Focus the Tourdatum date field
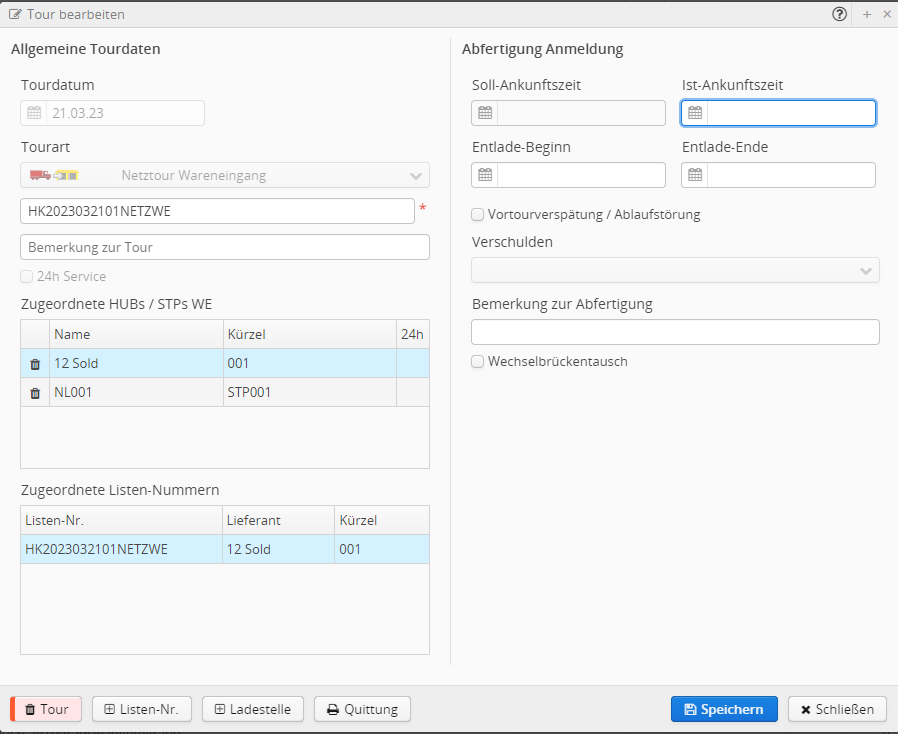 click(125, 113)
